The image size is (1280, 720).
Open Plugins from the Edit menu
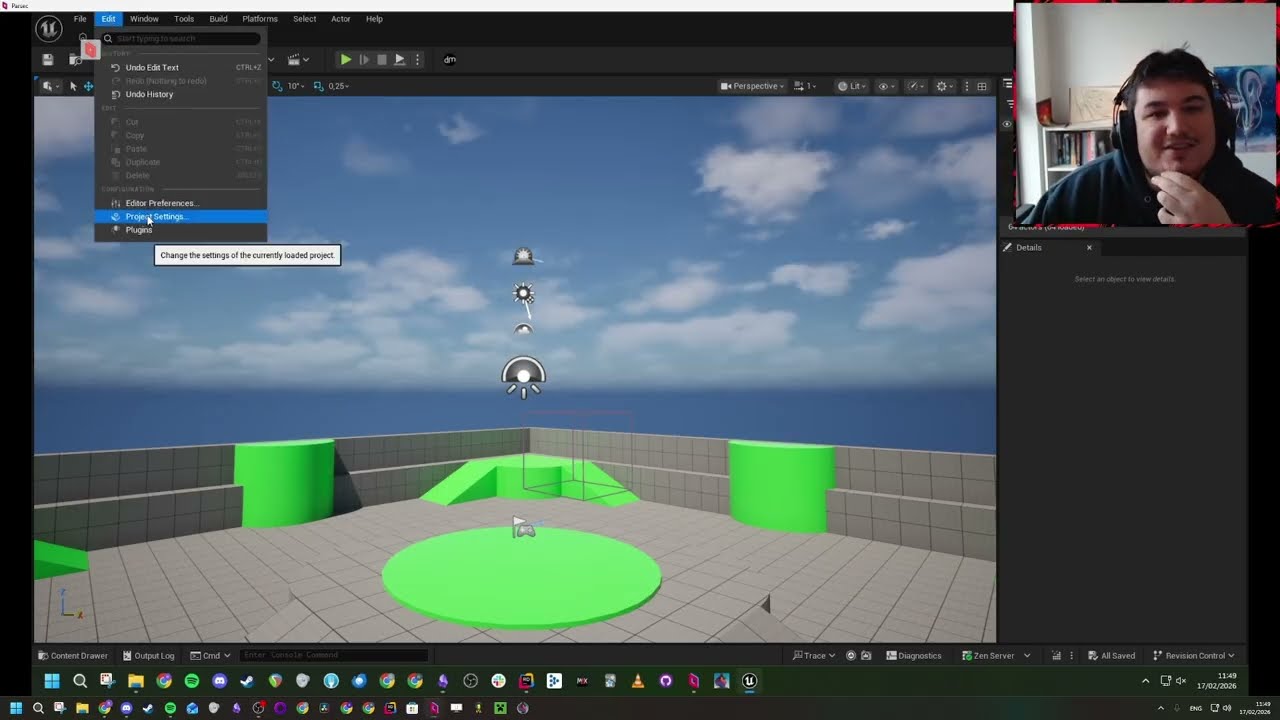181,230
